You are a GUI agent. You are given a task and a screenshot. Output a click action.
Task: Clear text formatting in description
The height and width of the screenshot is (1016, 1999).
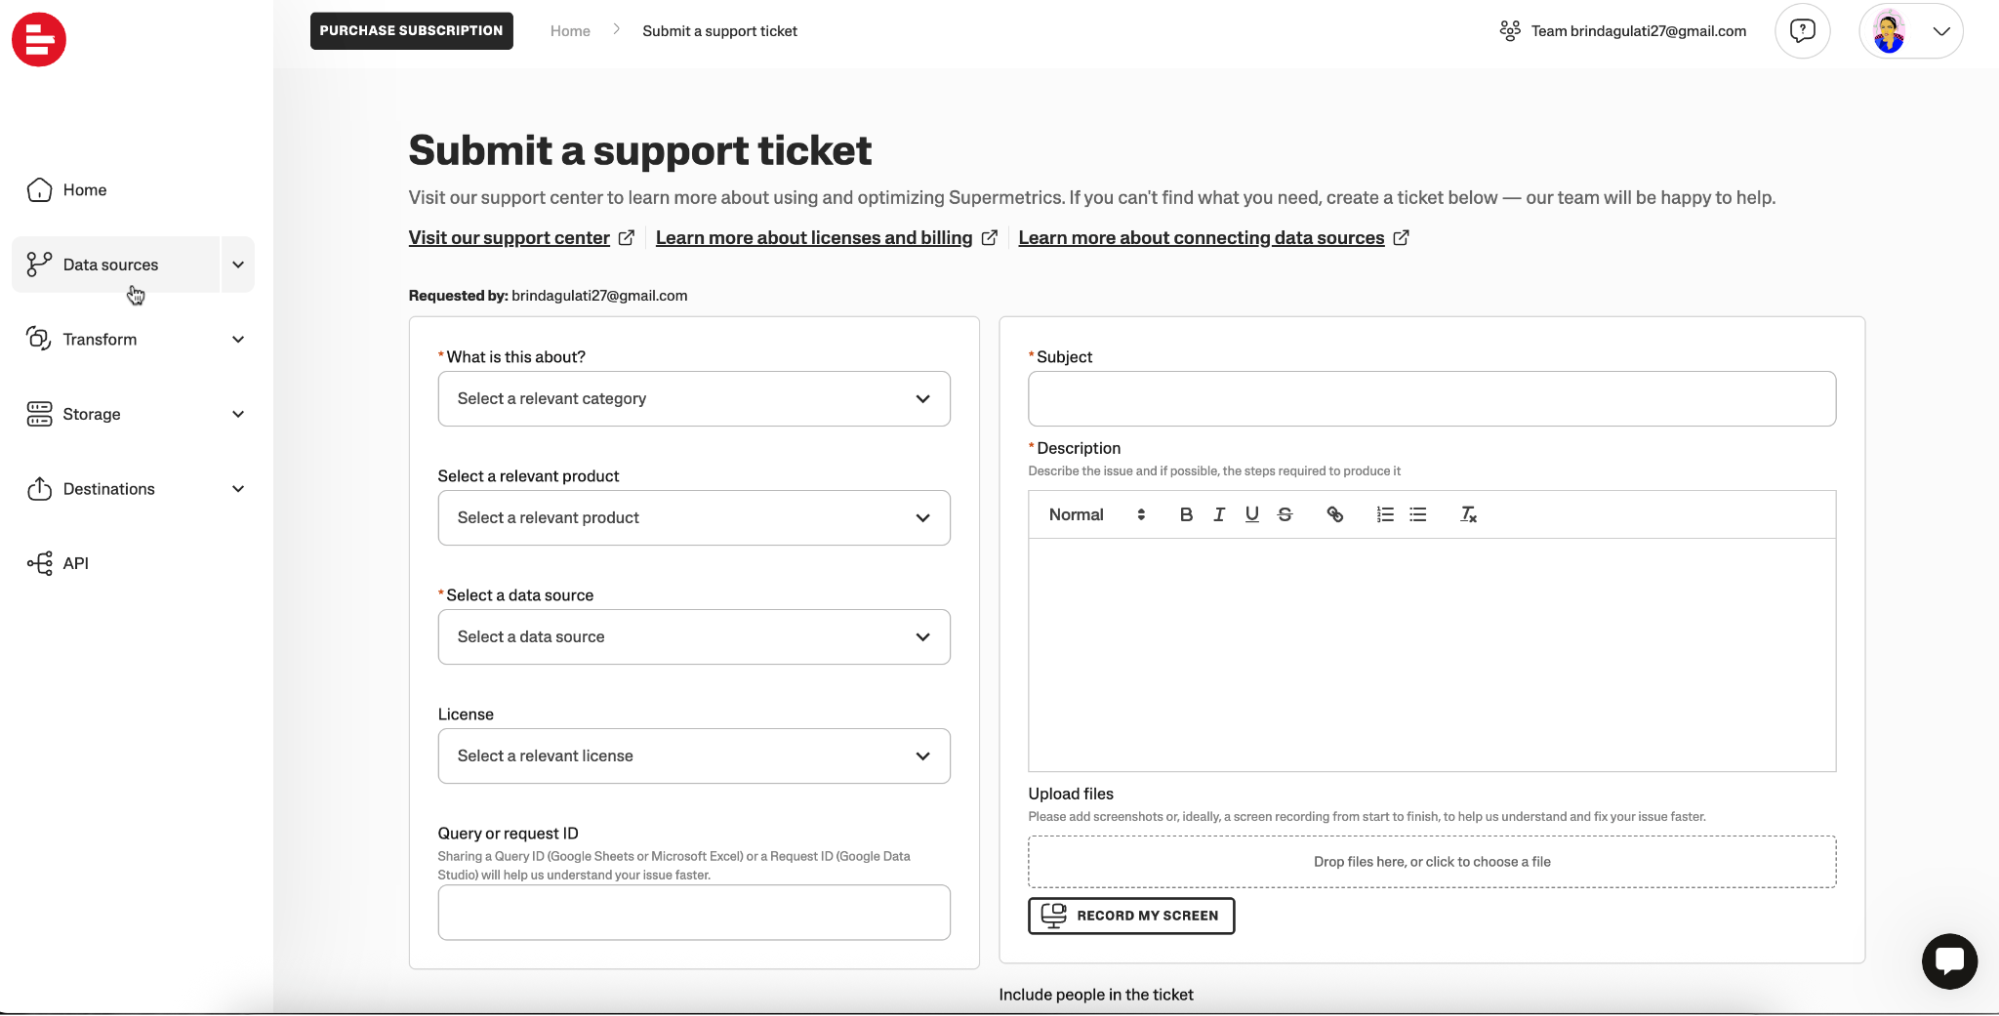(x=1468, y=514)
